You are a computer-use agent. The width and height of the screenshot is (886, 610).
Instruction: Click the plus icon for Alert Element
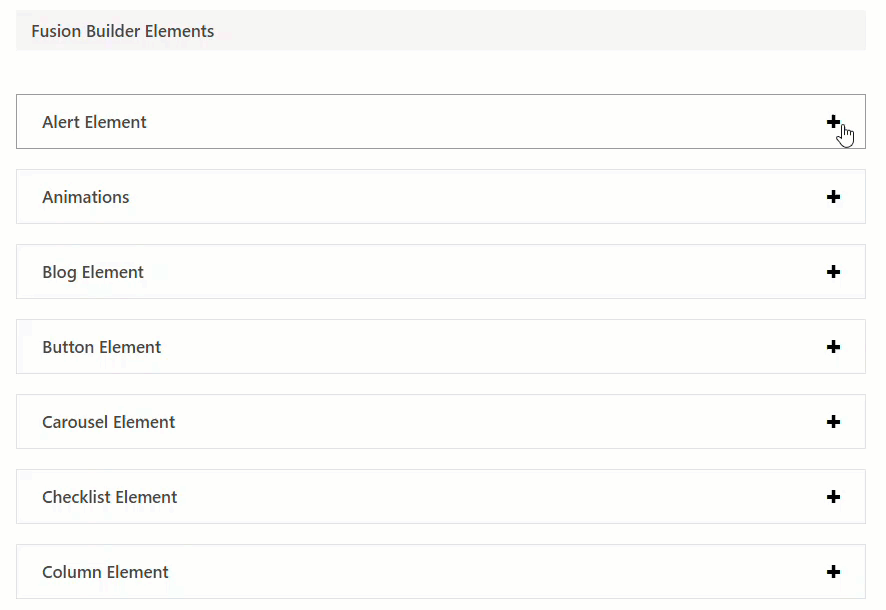833,121
